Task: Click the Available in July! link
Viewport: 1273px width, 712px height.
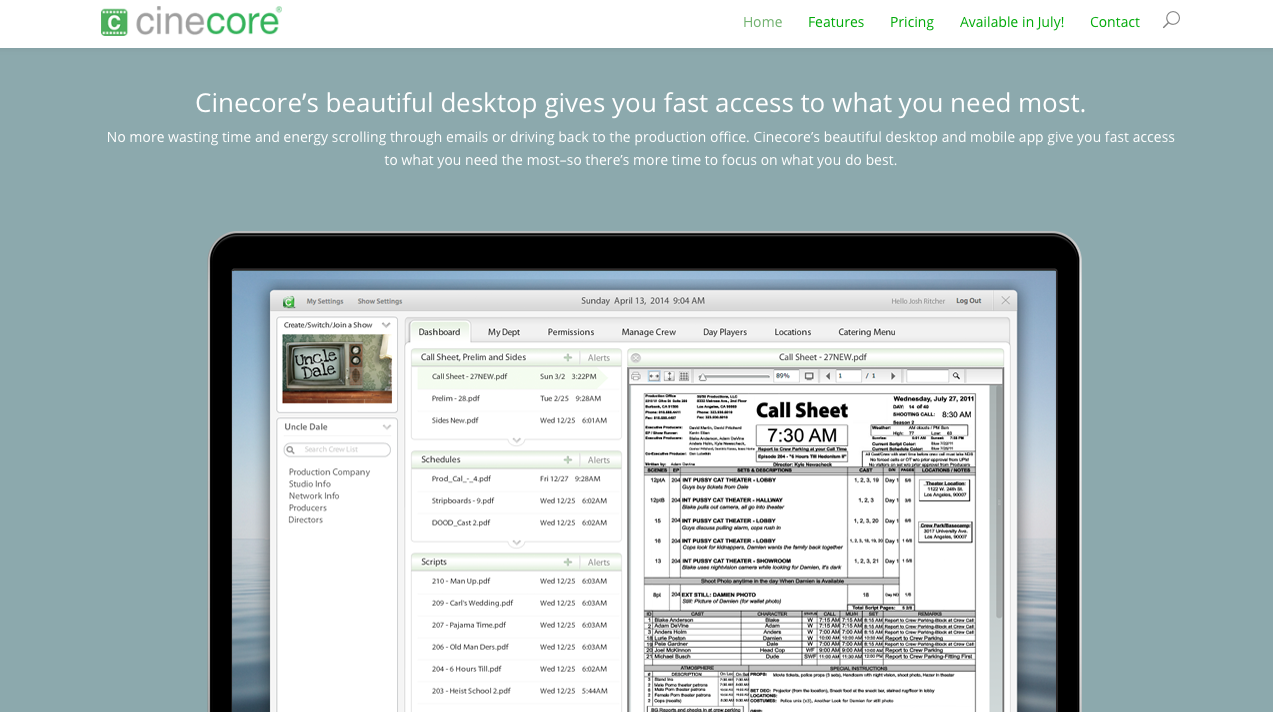Action: tap(1012, 22)
